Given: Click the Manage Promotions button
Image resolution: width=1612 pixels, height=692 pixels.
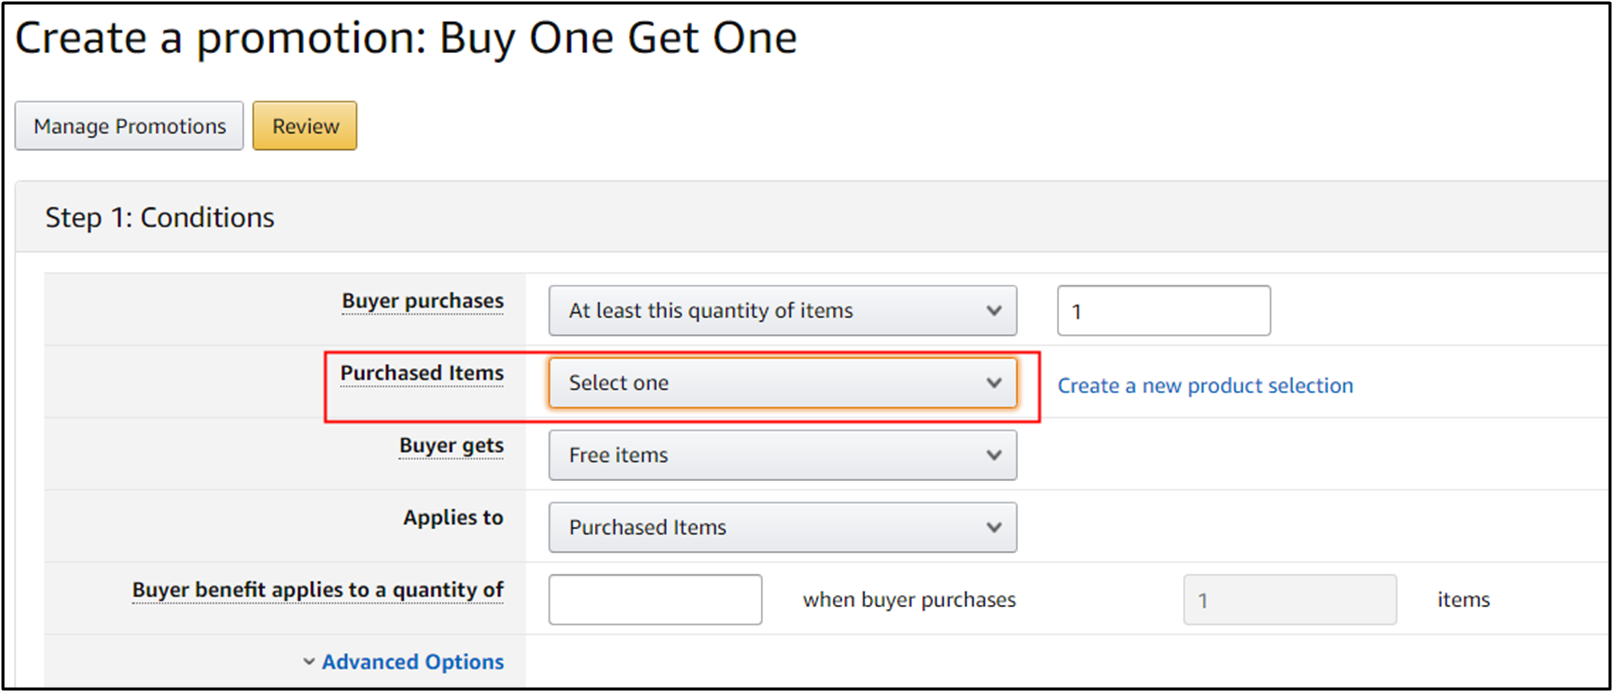Looking at the screenshot, I should (129, 126).
